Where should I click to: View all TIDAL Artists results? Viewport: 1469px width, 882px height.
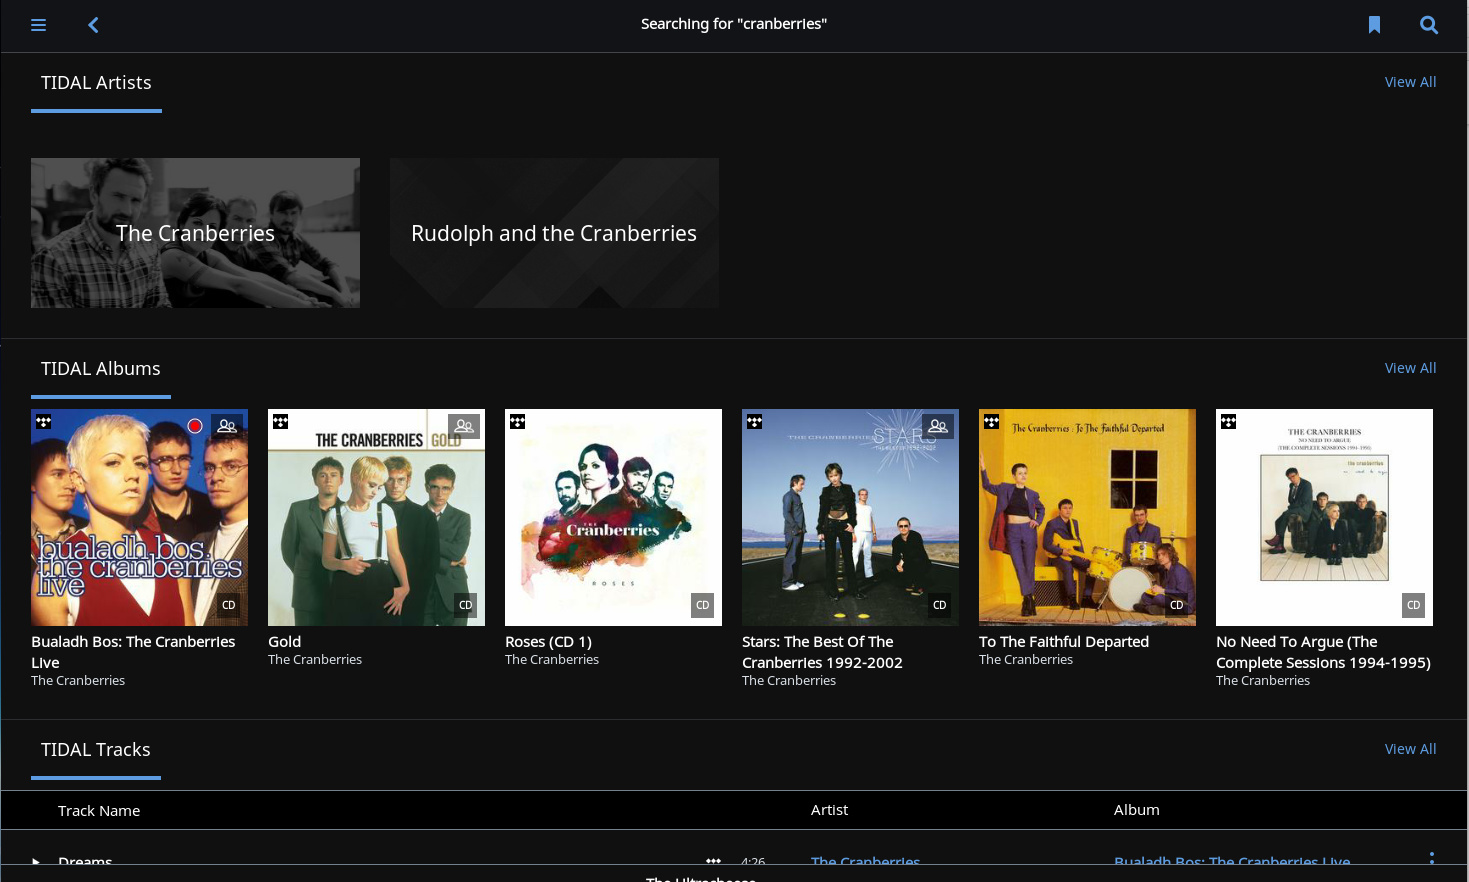[x=1410, y=82]
